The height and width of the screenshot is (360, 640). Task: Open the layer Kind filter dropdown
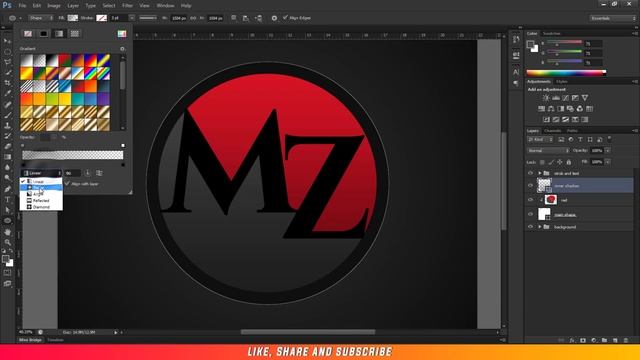coord(540,140)
